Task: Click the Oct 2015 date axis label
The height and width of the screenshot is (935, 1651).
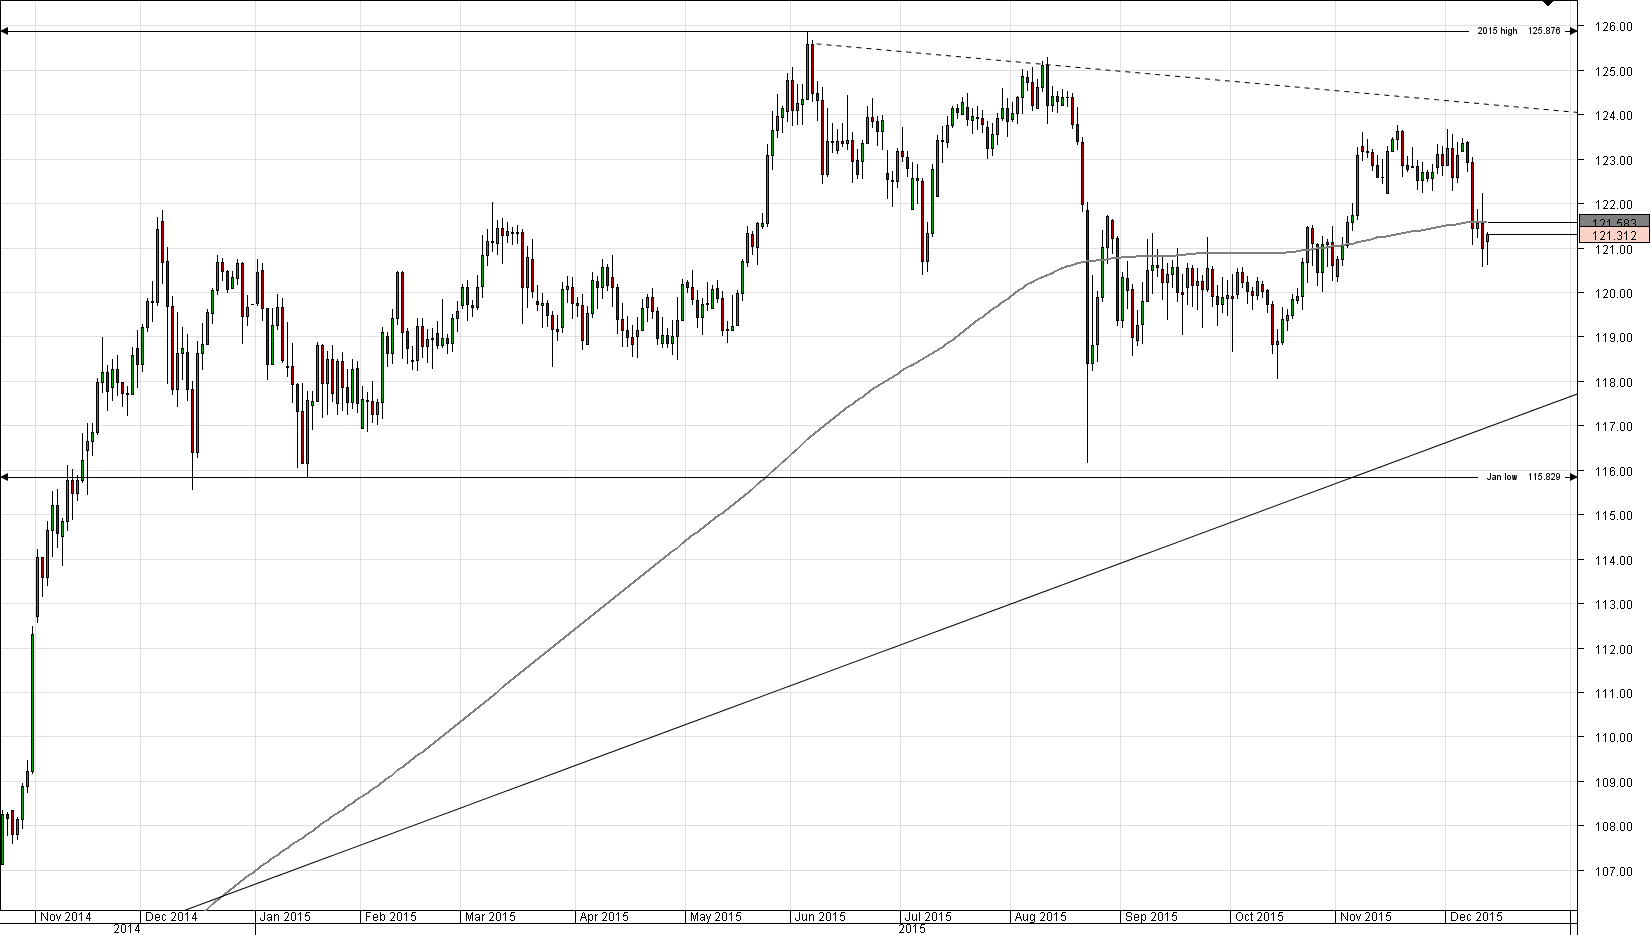Action: (x=1258, y=917)
